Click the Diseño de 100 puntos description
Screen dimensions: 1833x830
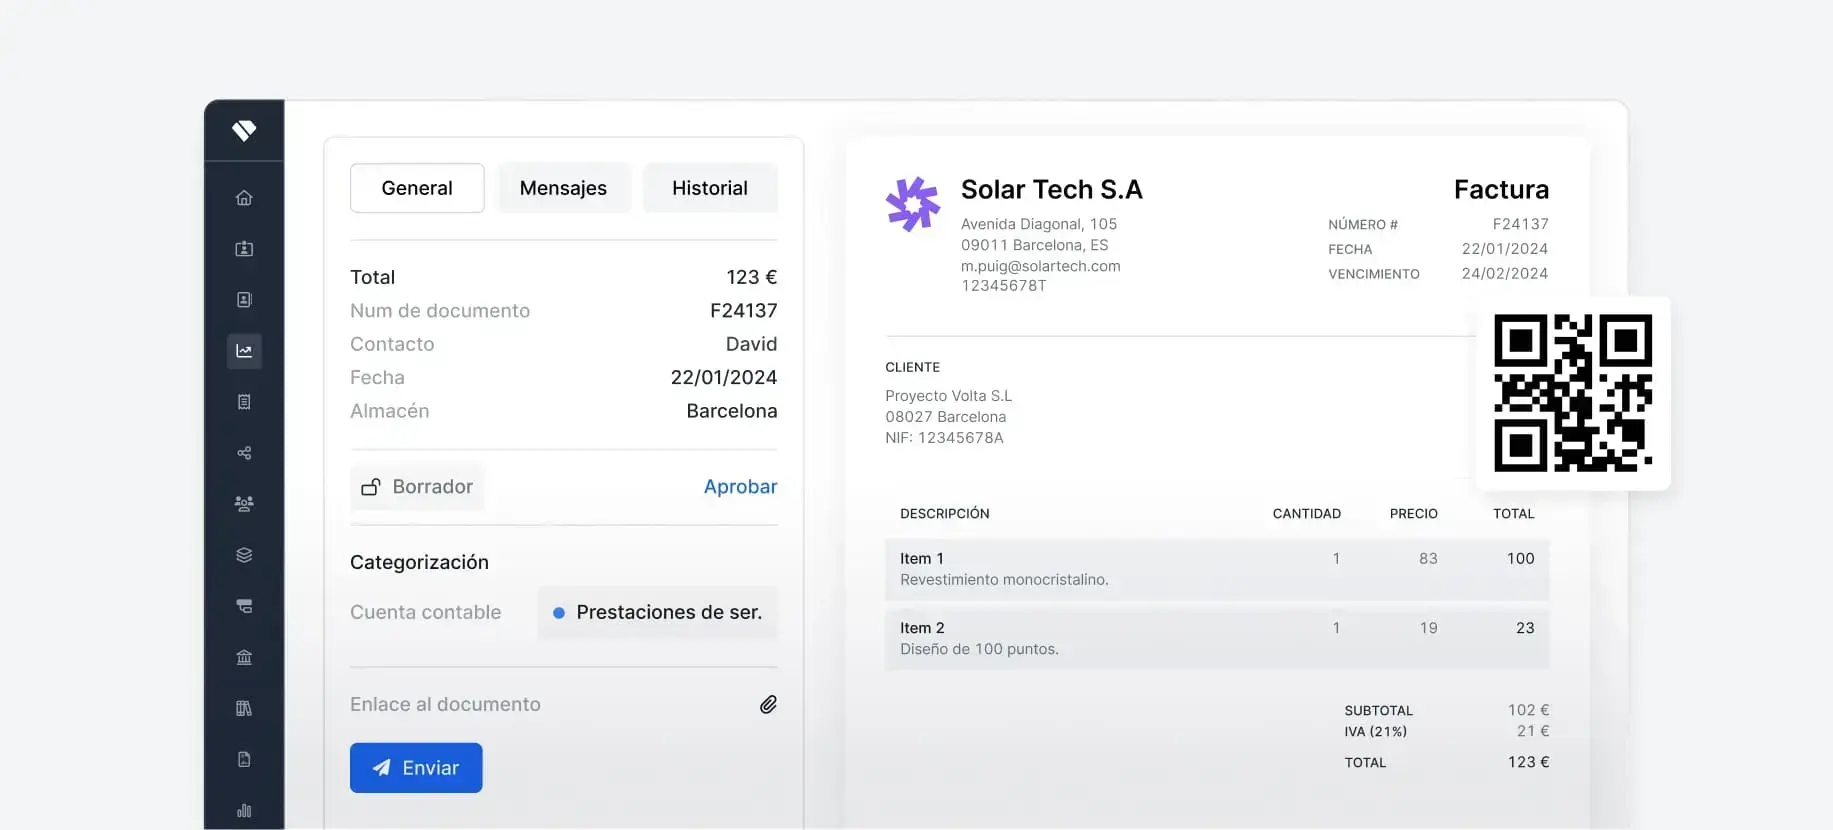tap(979, 649)
